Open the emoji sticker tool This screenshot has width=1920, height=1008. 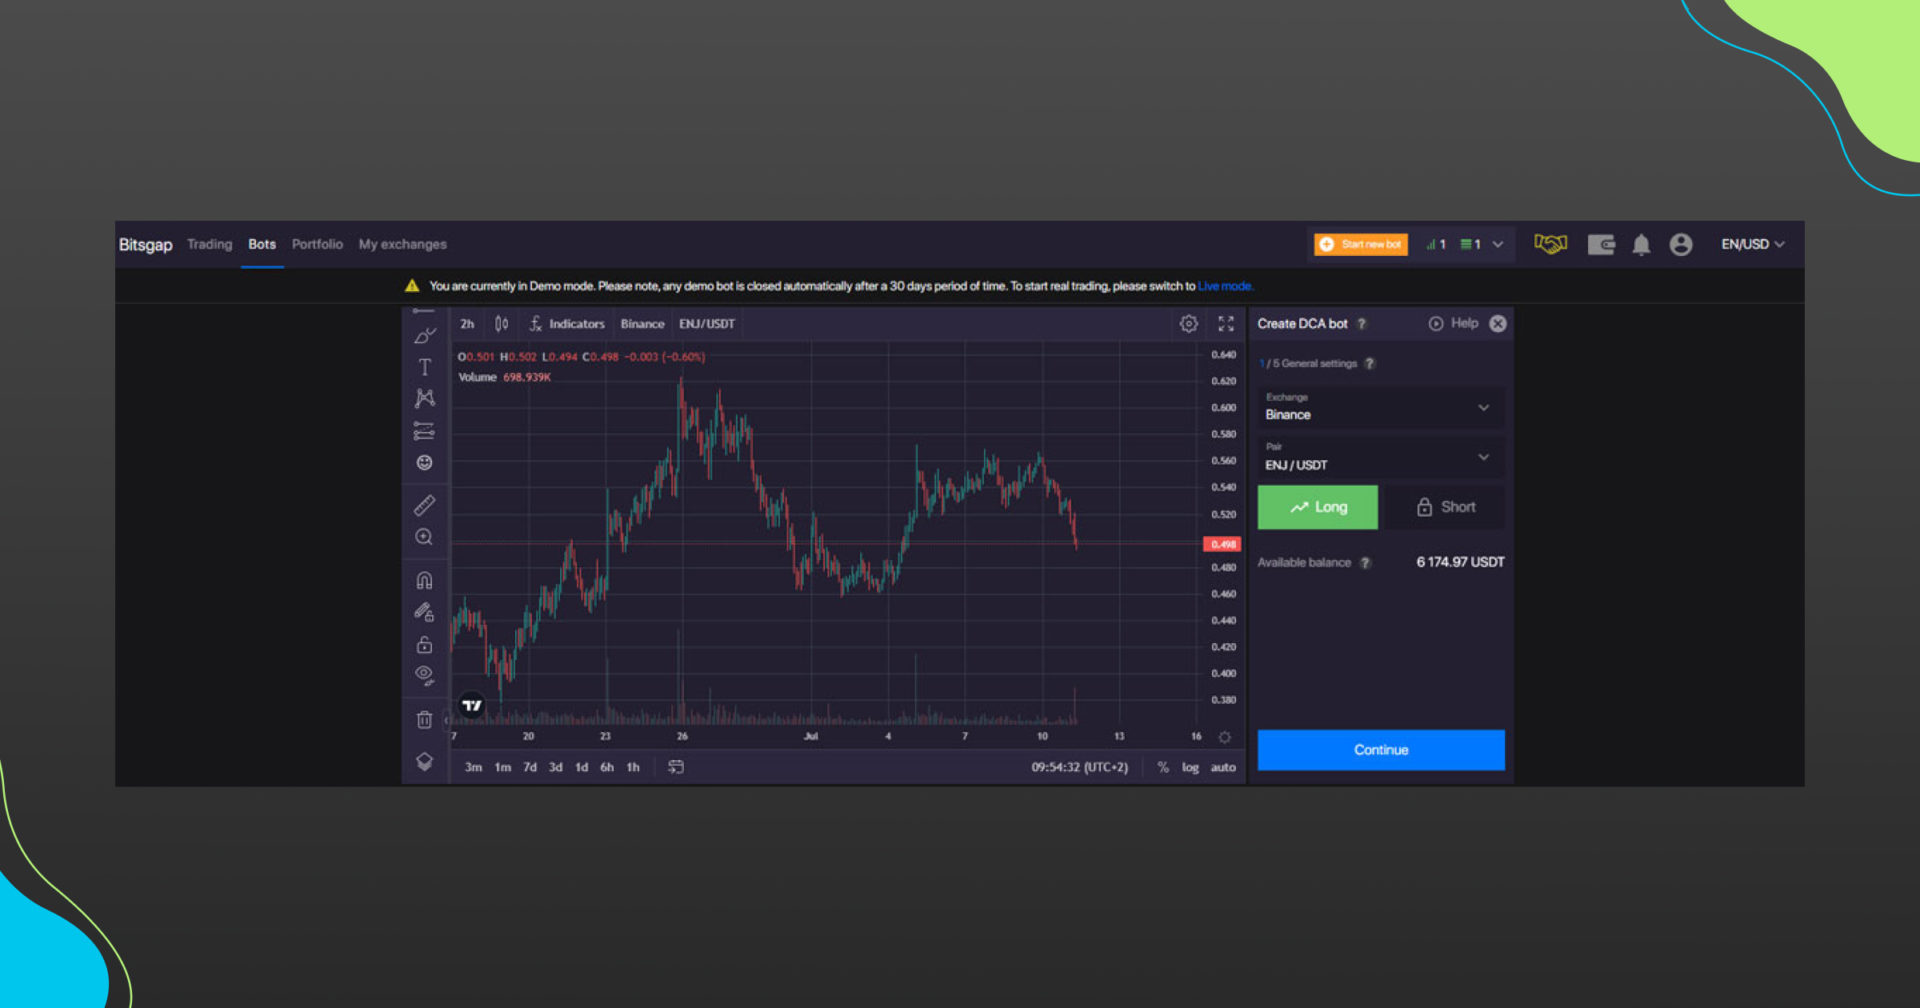(x=424, y=462)
